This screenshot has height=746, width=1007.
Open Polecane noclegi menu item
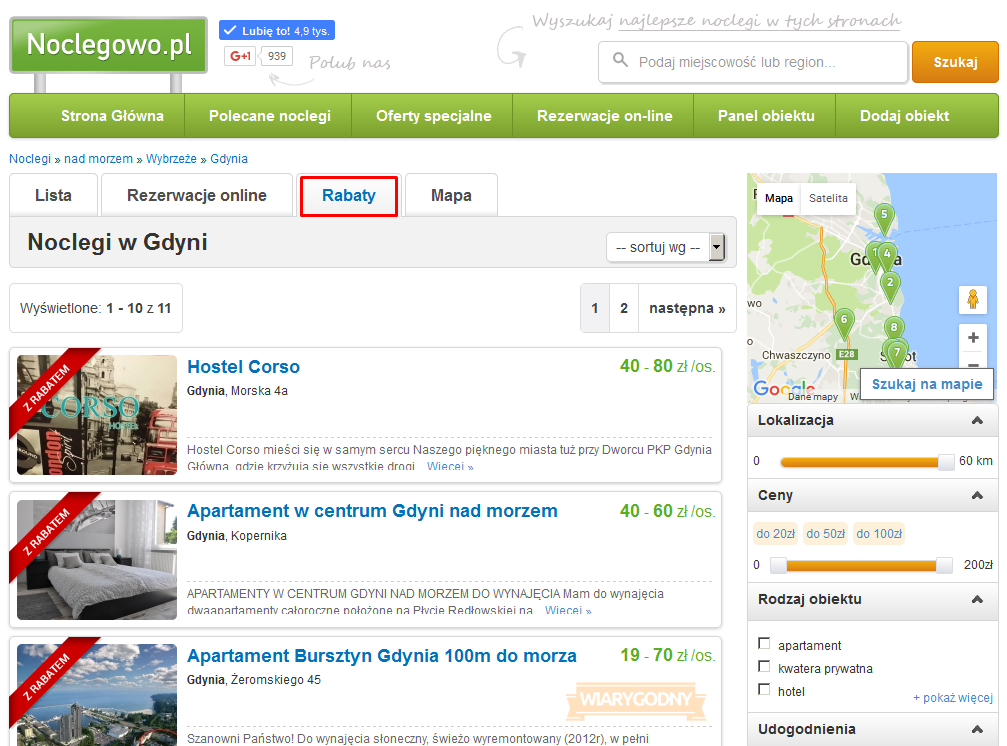click(x=270, y=116)
